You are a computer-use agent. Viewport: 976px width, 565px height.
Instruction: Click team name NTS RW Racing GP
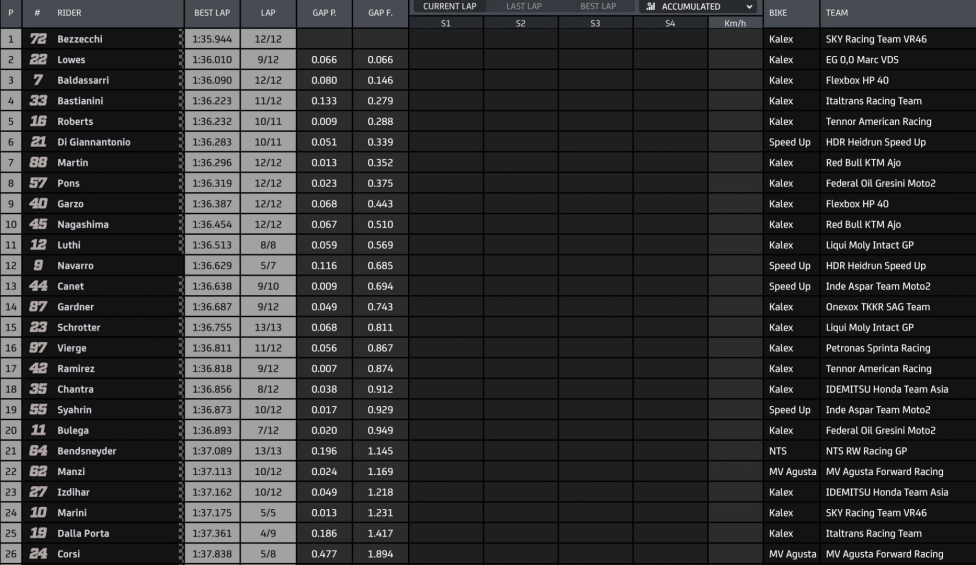pos(866,451)
